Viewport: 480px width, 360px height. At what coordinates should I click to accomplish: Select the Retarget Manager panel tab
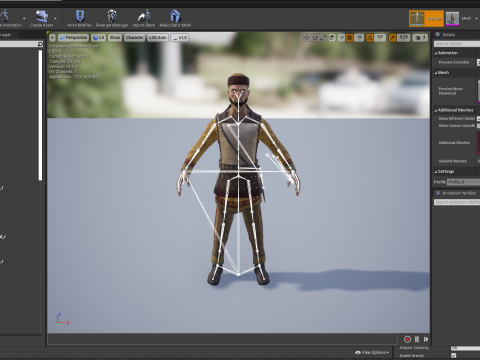pos(7,35)
